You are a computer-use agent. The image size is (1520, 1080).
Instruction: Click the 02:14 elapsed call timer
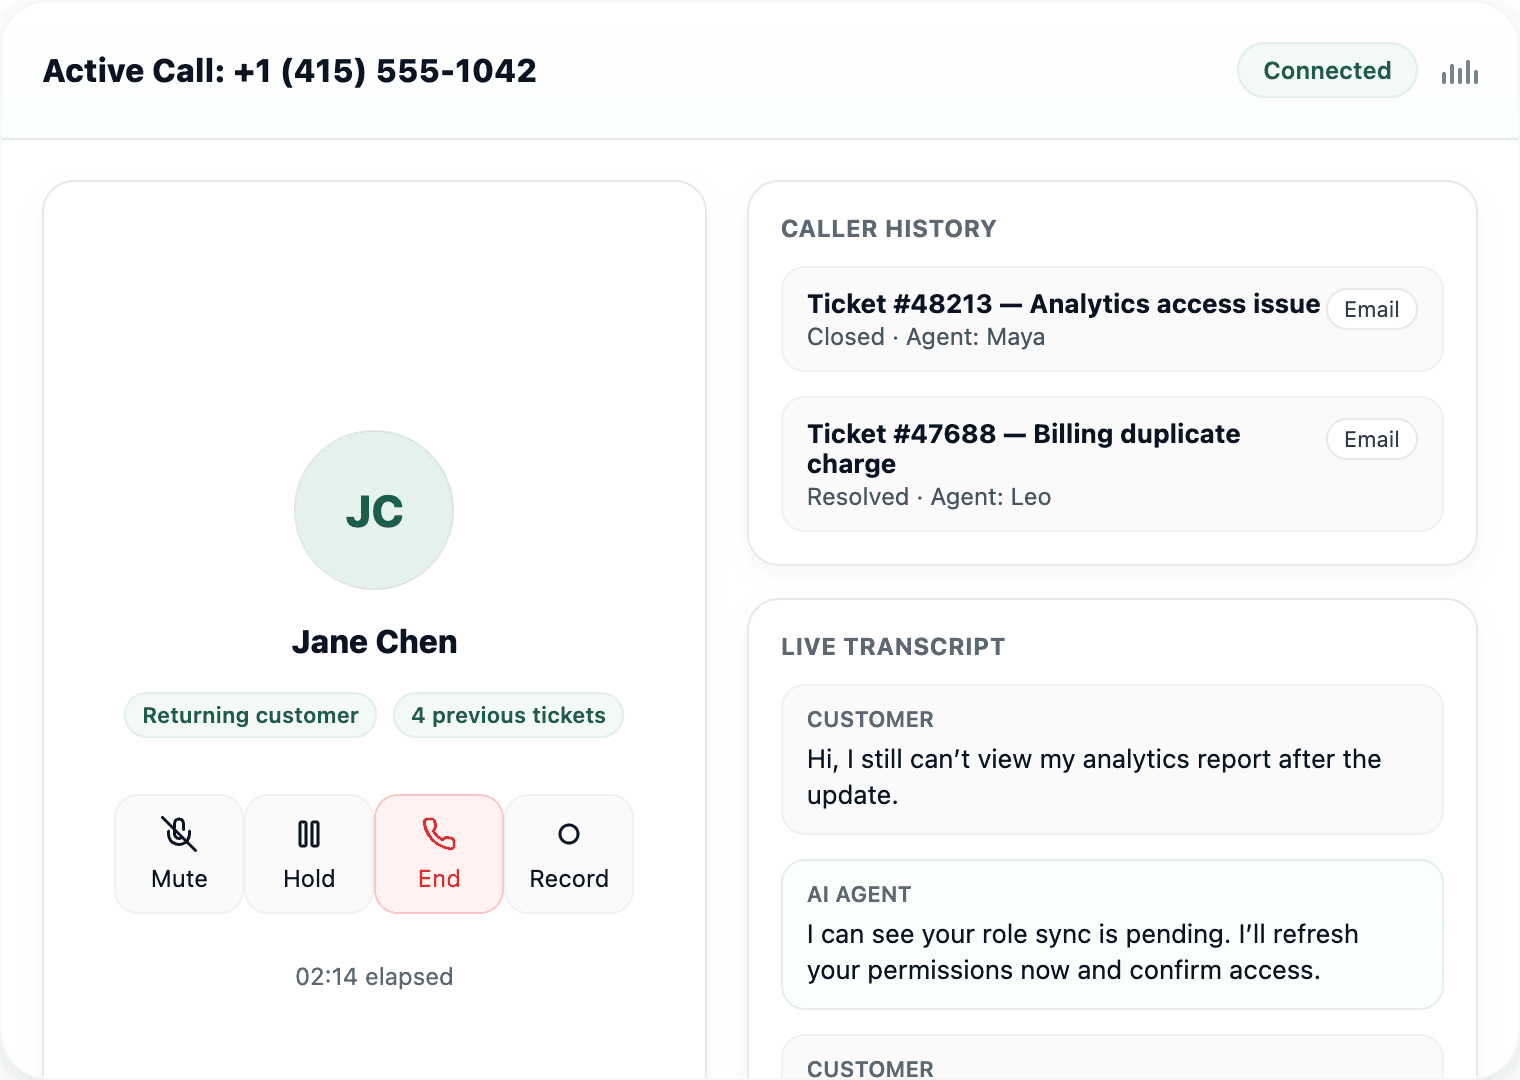(x=373, y=976)
